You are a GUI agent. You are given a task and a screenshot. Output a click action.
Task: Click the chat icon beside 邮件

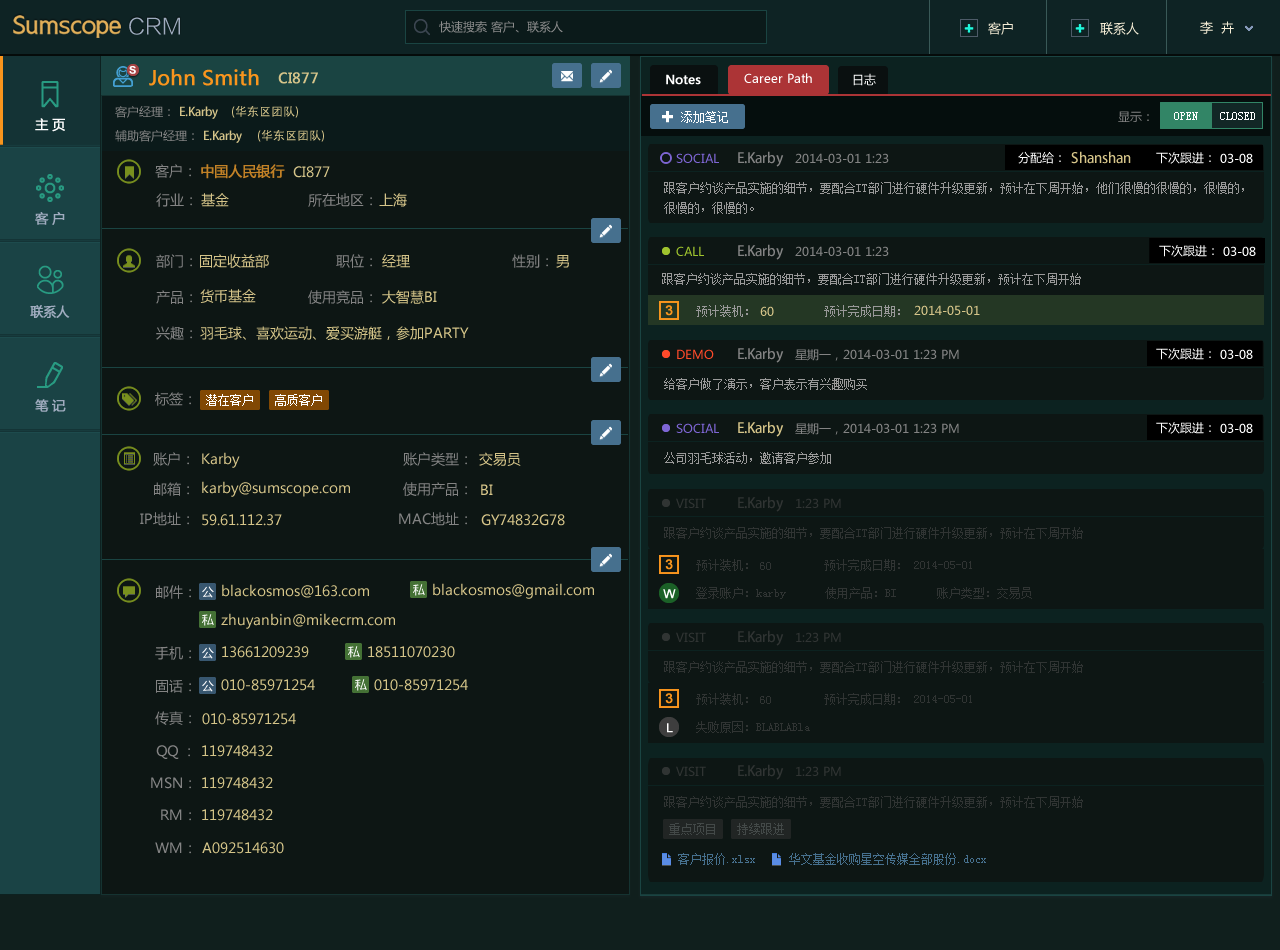coord(128,590)
